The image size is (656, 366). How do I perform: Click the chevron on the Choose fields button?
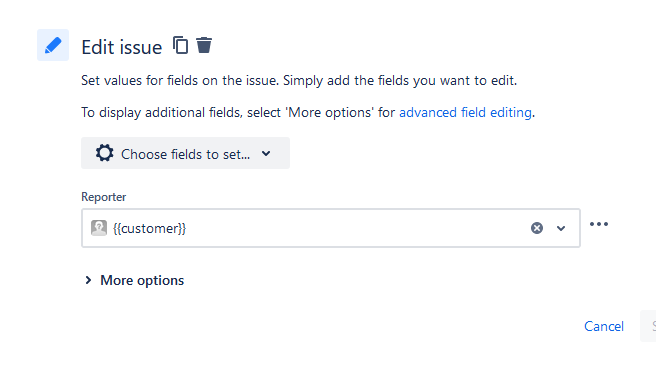point(266,154)
